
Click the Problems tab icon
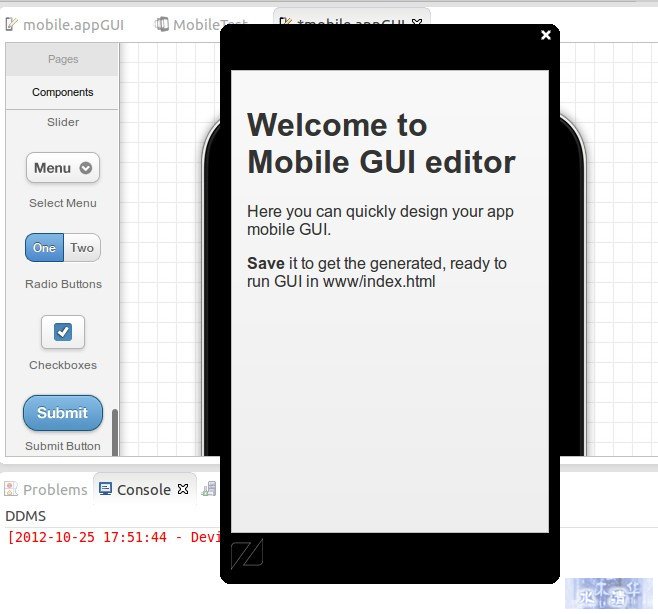(x=11, y=489)
